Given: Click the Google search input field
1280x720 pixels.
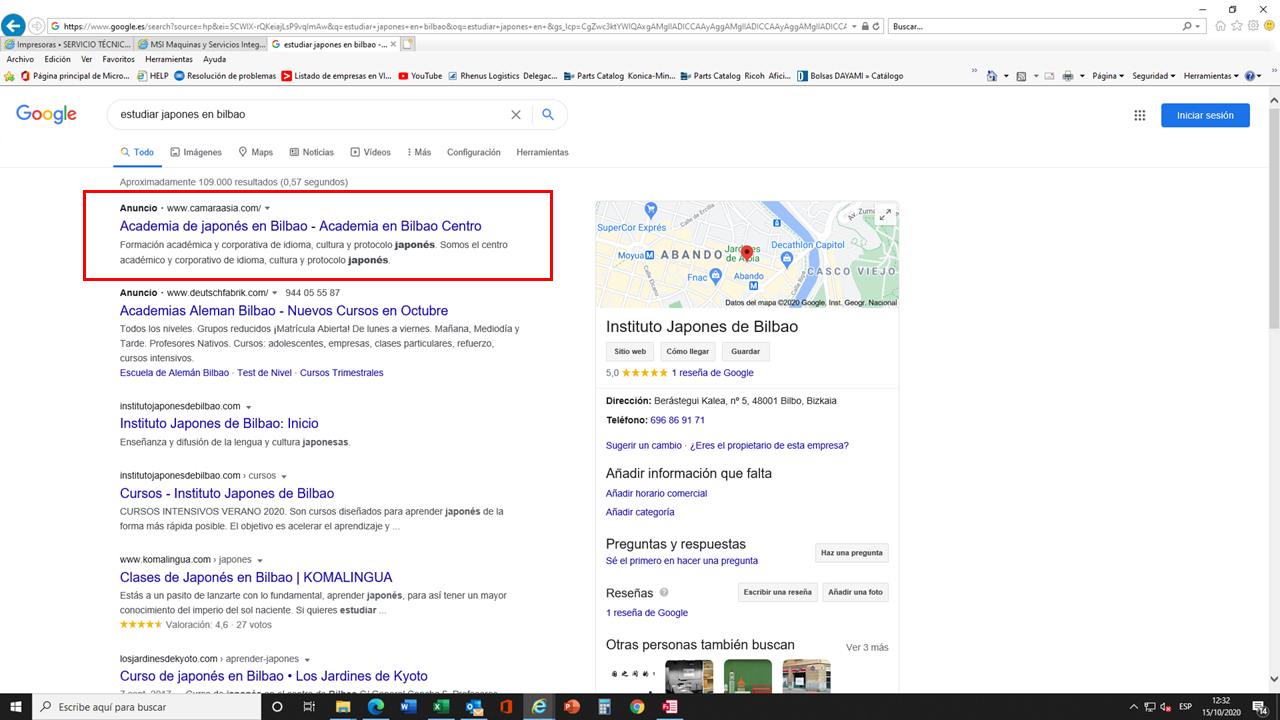Looking at the screenshot, I should (x=310, y=115).
